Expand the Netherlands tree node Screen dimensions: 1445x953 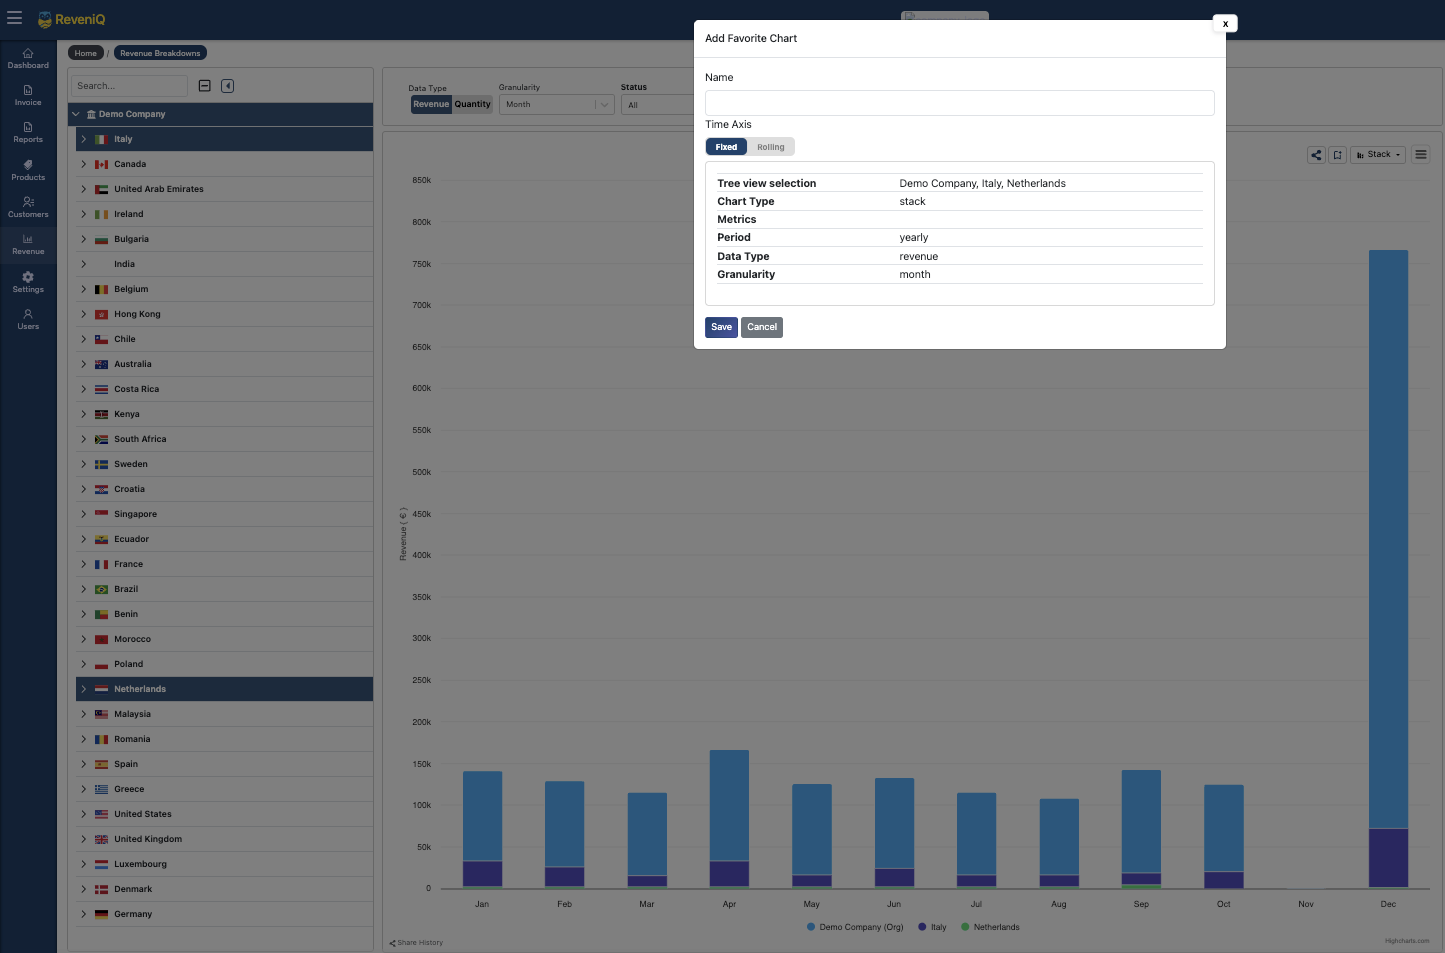point(84,689)
